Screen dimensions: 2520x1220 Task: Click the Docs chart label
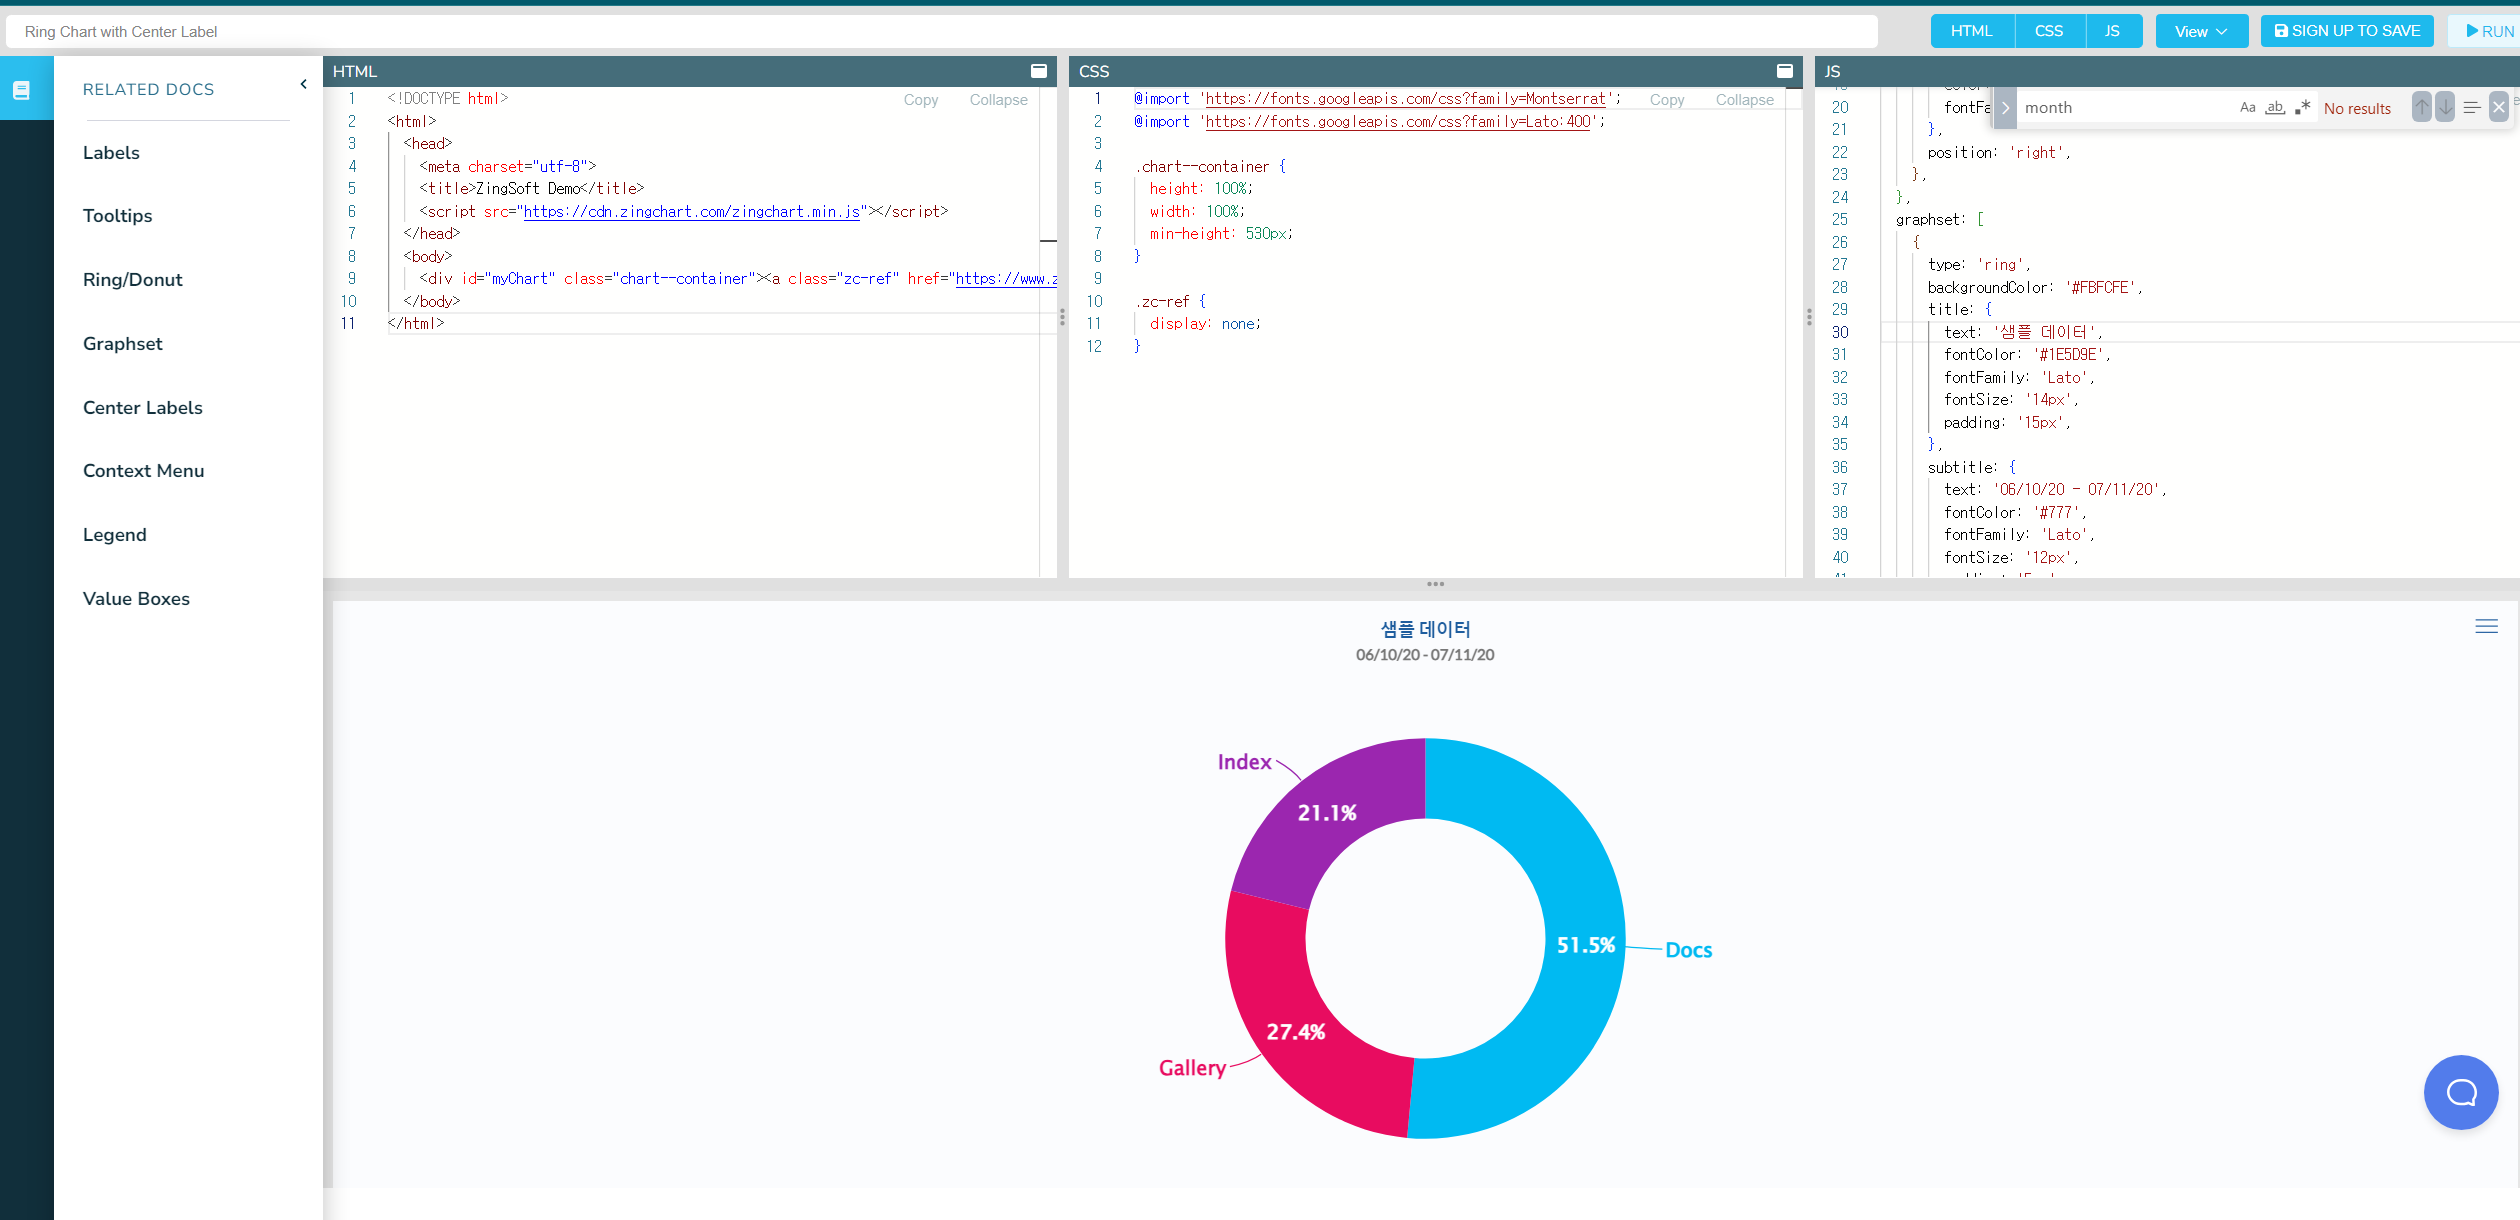(1688, 950)
